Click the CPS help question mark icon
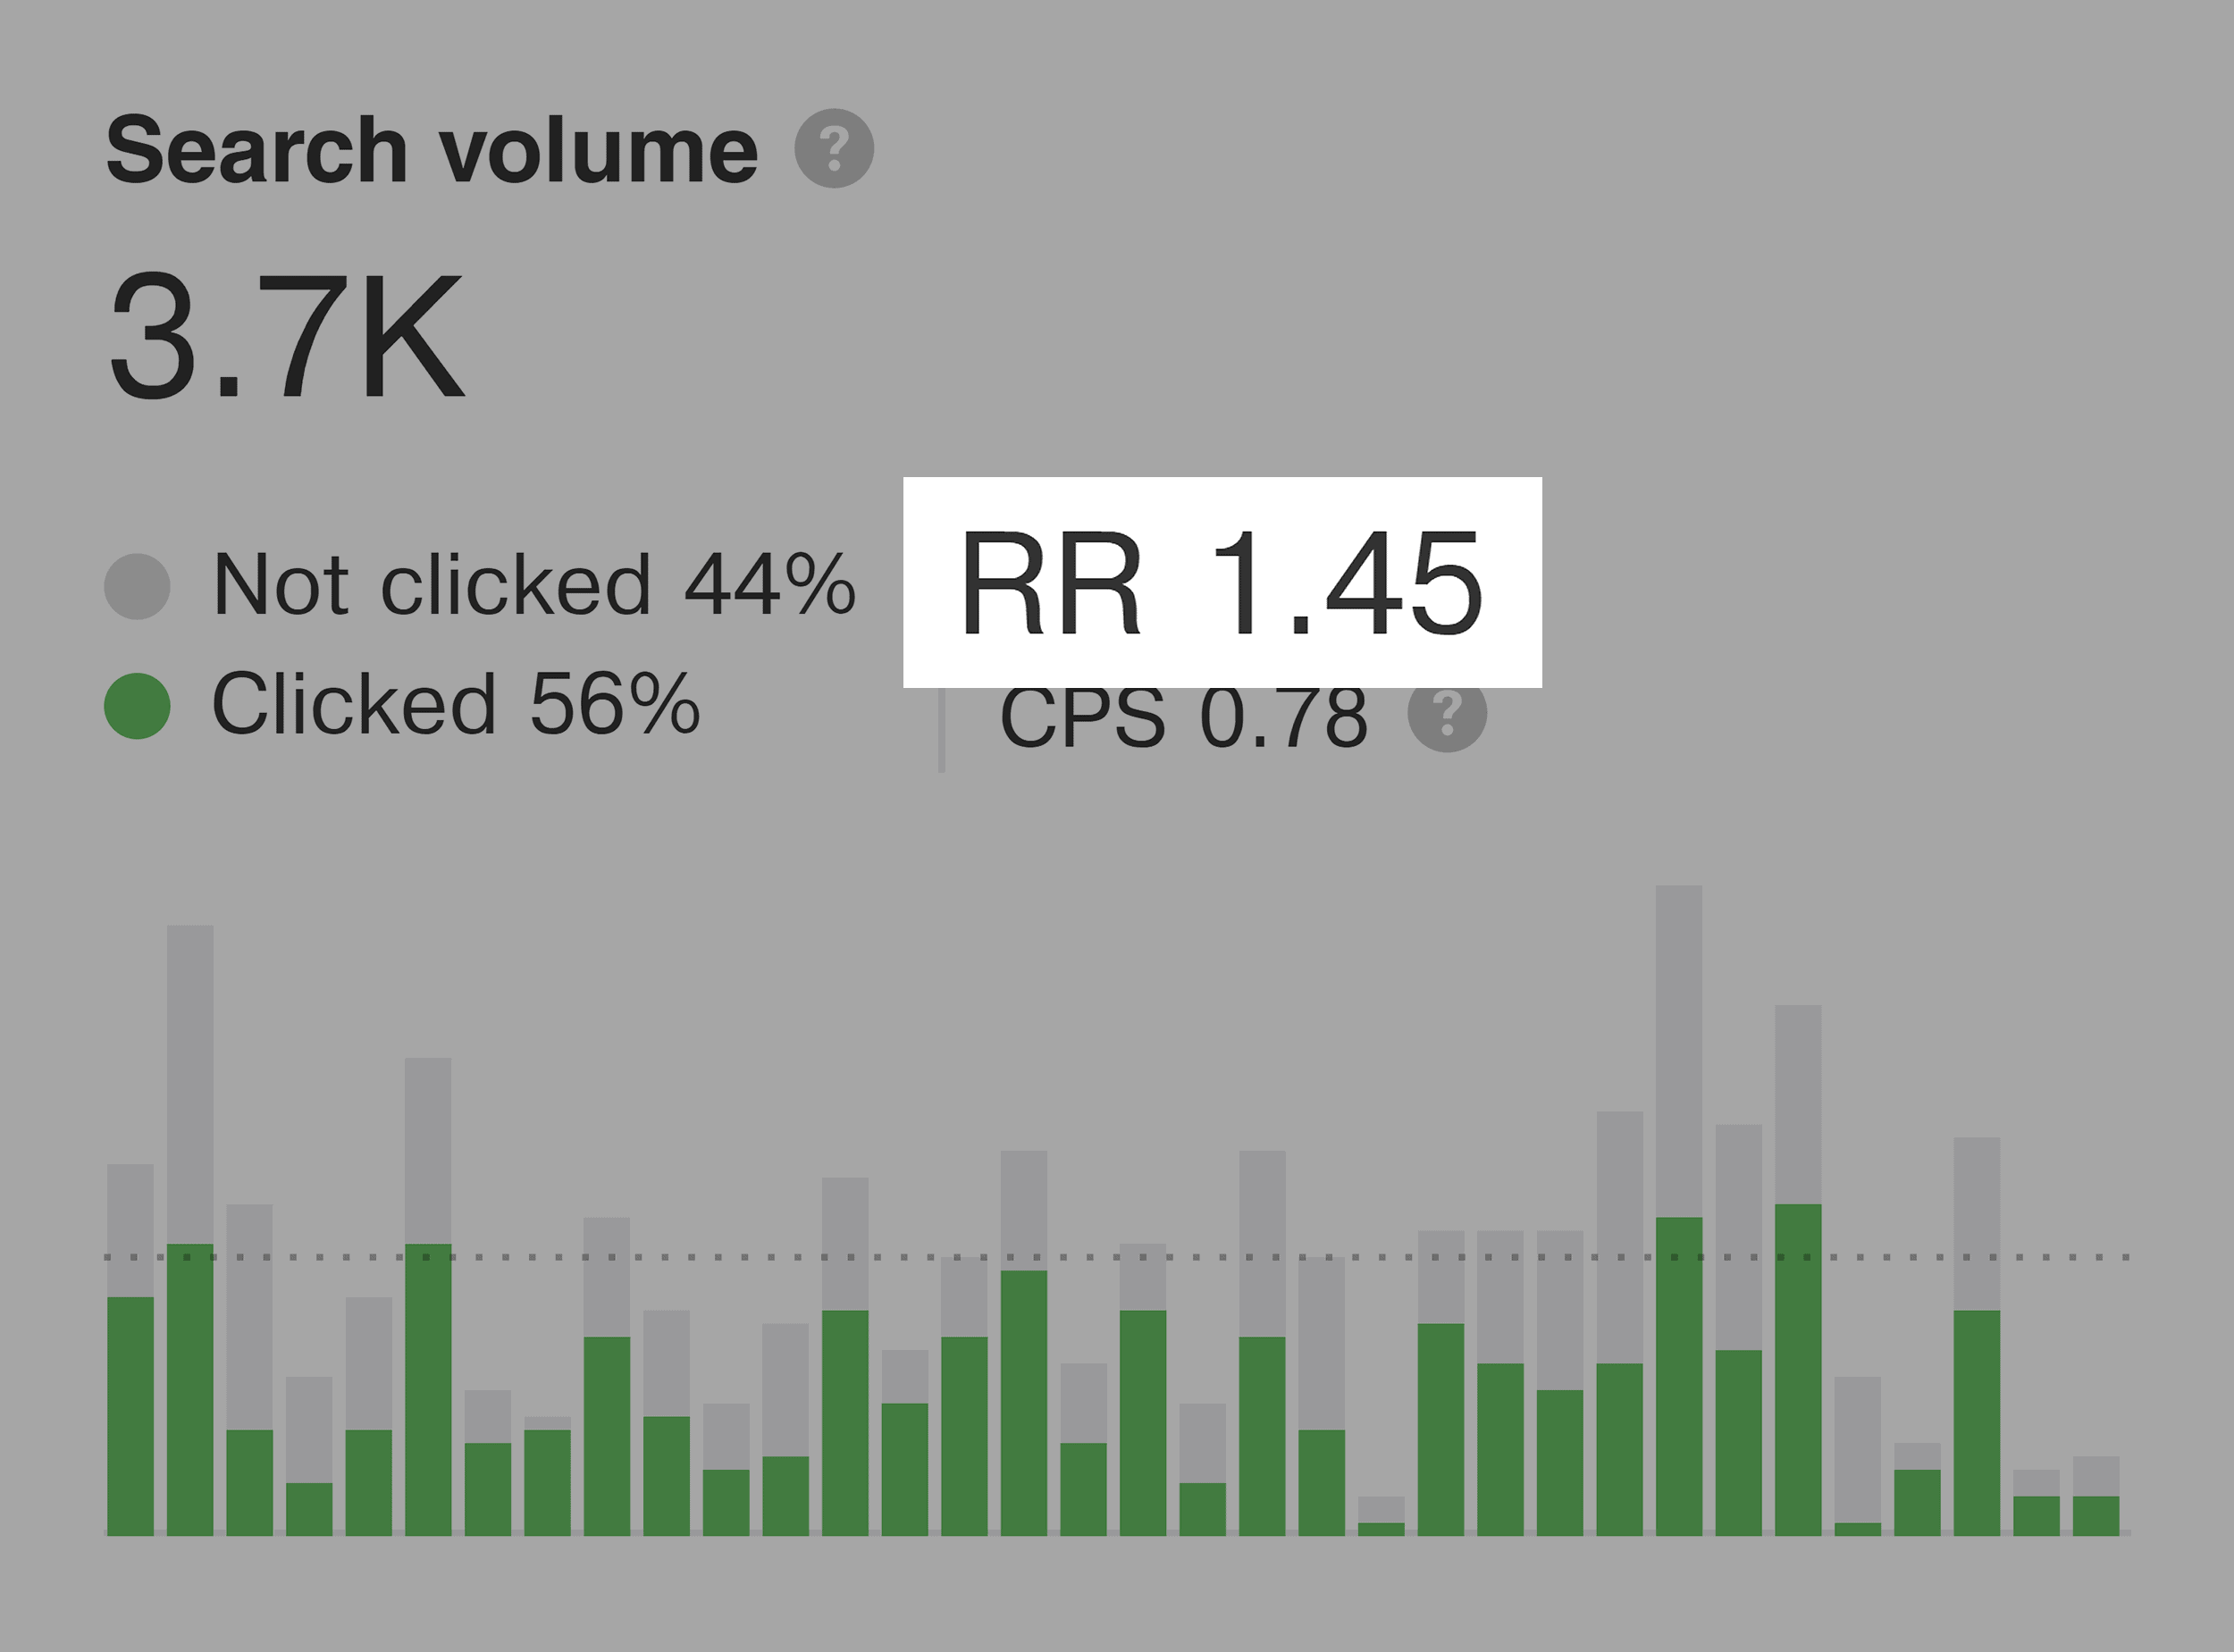The height and width of the screenshot is (1652, 2234). 1447,712
